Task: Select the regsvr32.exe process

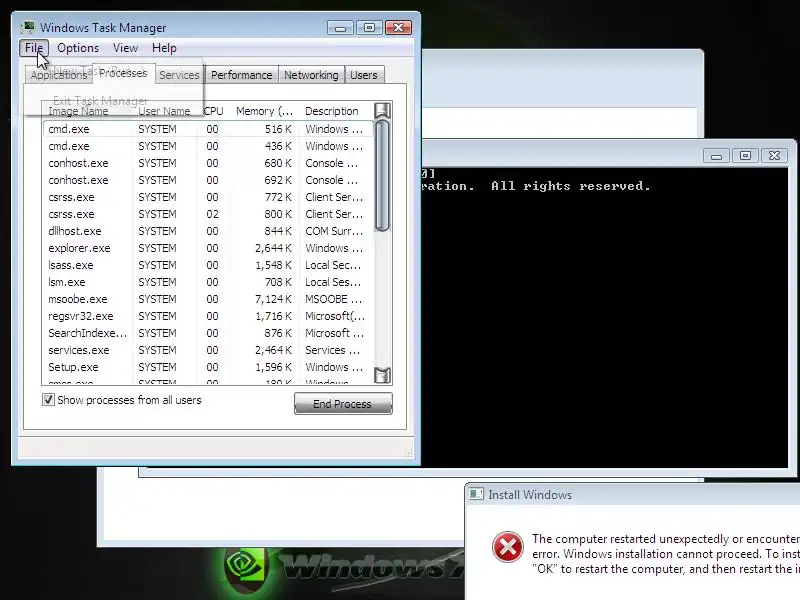Action: [208, 316]
